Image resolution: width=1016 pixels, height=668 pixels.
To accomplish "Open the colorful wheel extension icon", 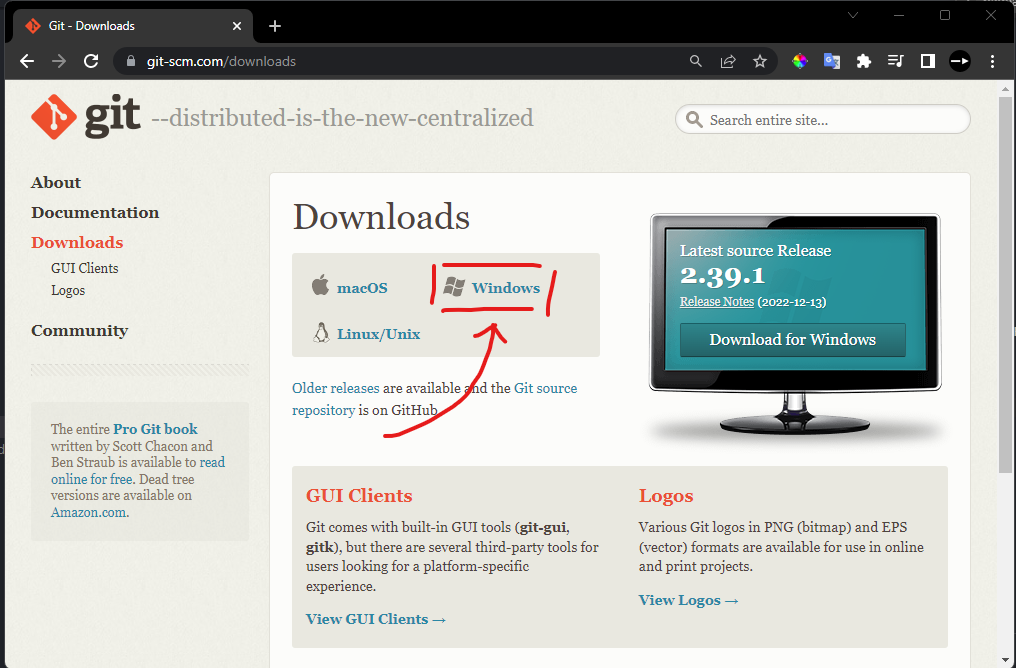I will pos(800,61).
